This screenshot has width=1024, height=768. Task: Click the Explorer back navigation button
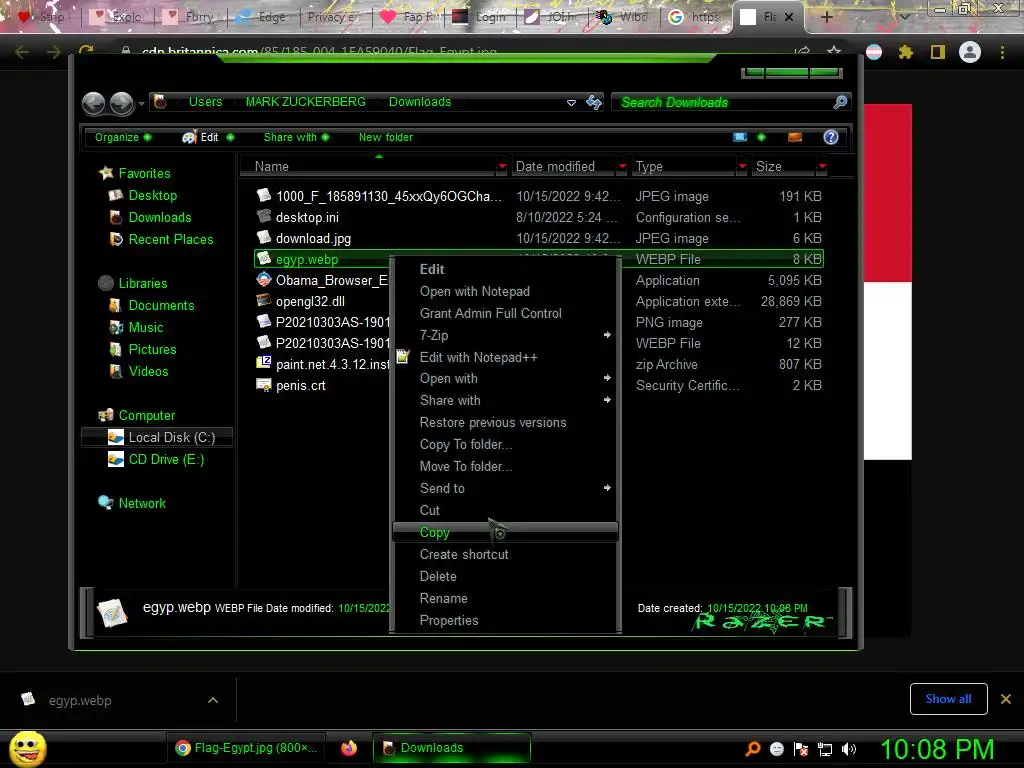93,103
